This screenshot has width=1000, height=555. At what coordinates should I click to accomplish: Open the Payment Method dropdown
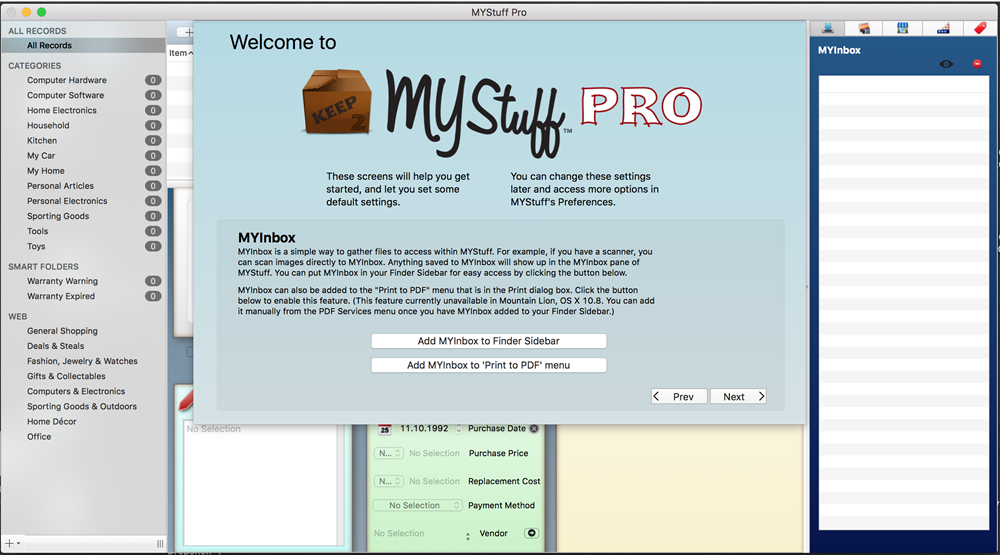coord(417,505)
